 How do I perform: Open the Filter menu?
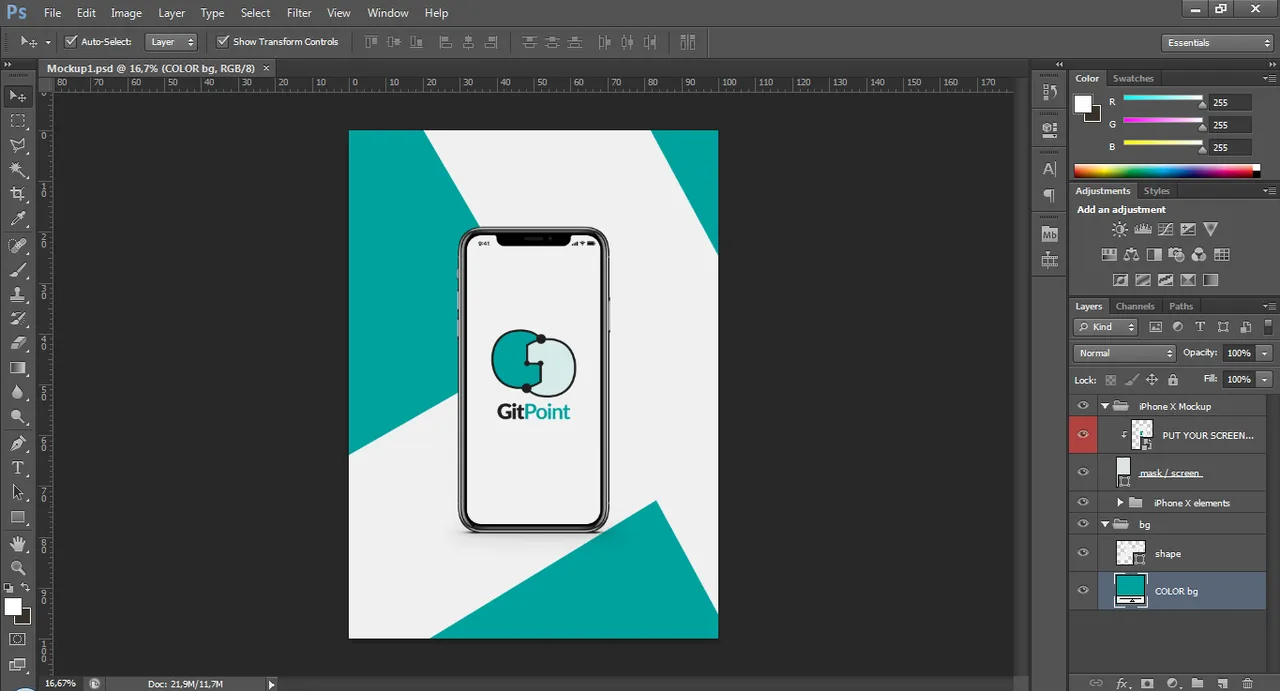(299, 13)
